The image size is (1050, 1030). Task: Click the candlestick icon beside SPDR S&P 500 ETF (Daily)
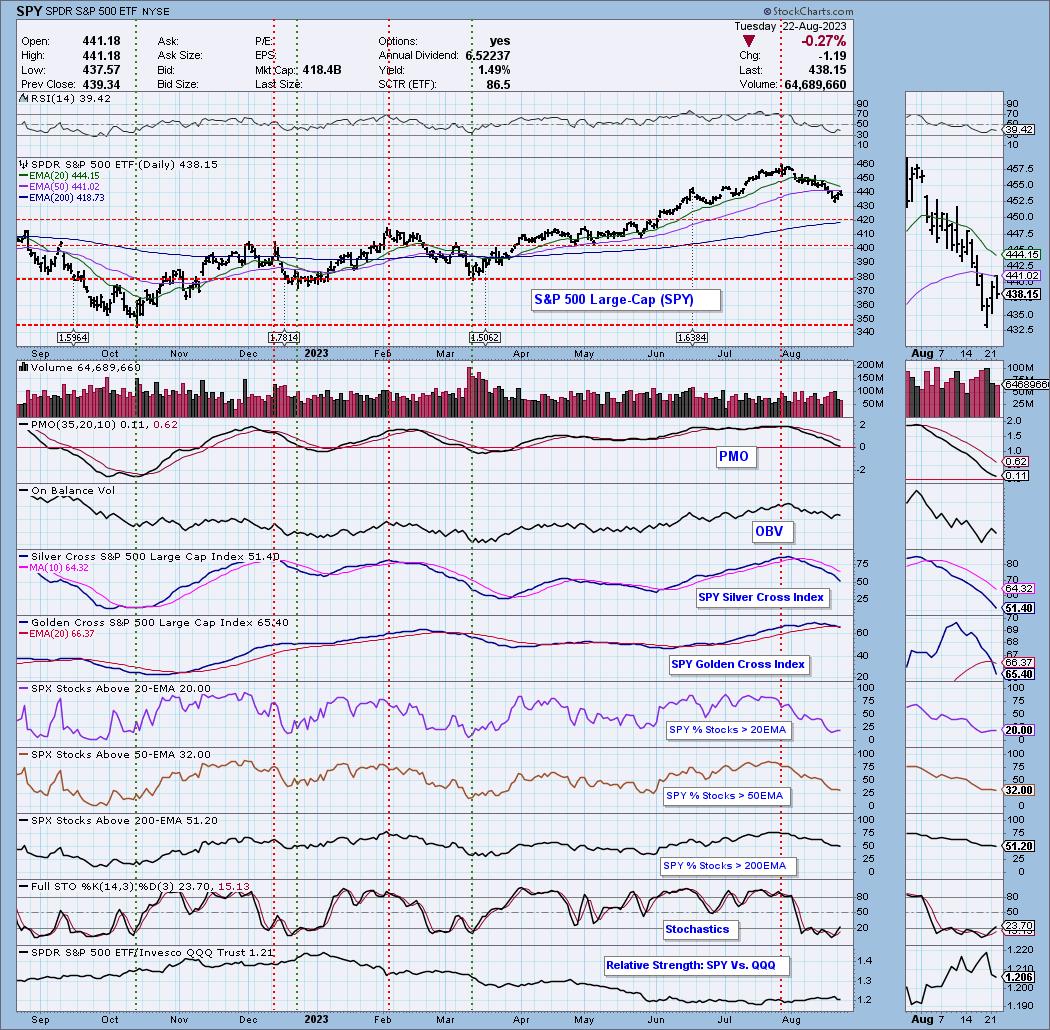click(24, 164)
